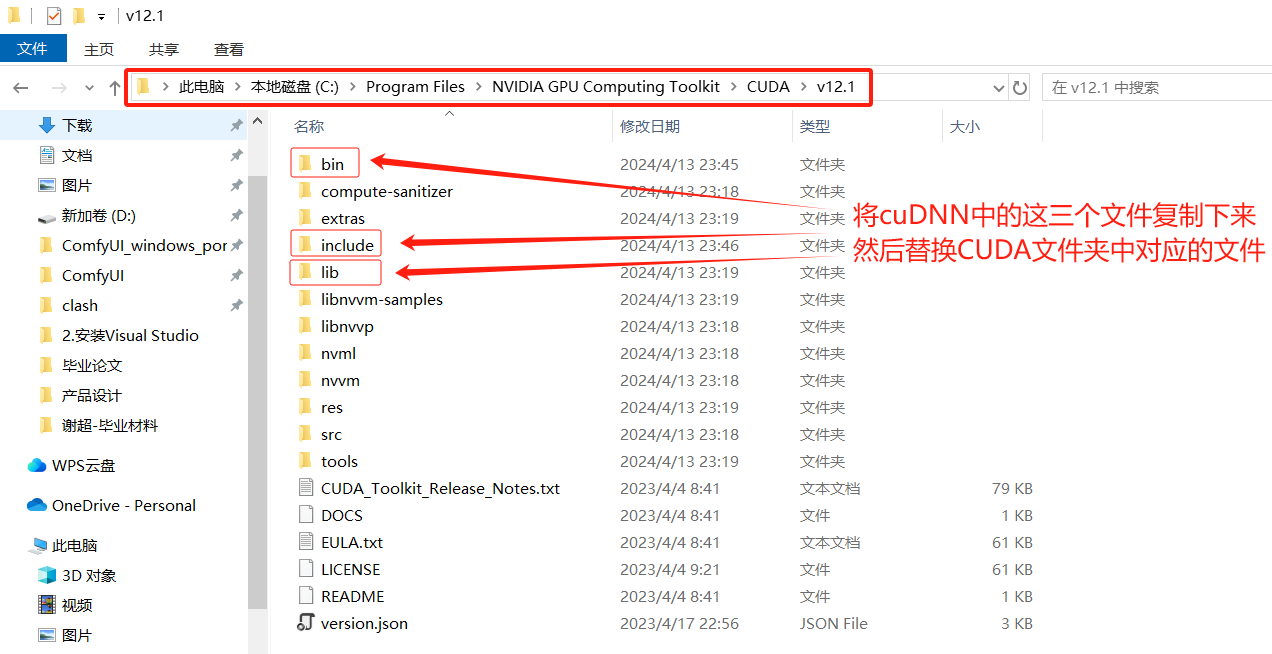Switch to the 主页 ribbon tab

[x=99, y=49]
